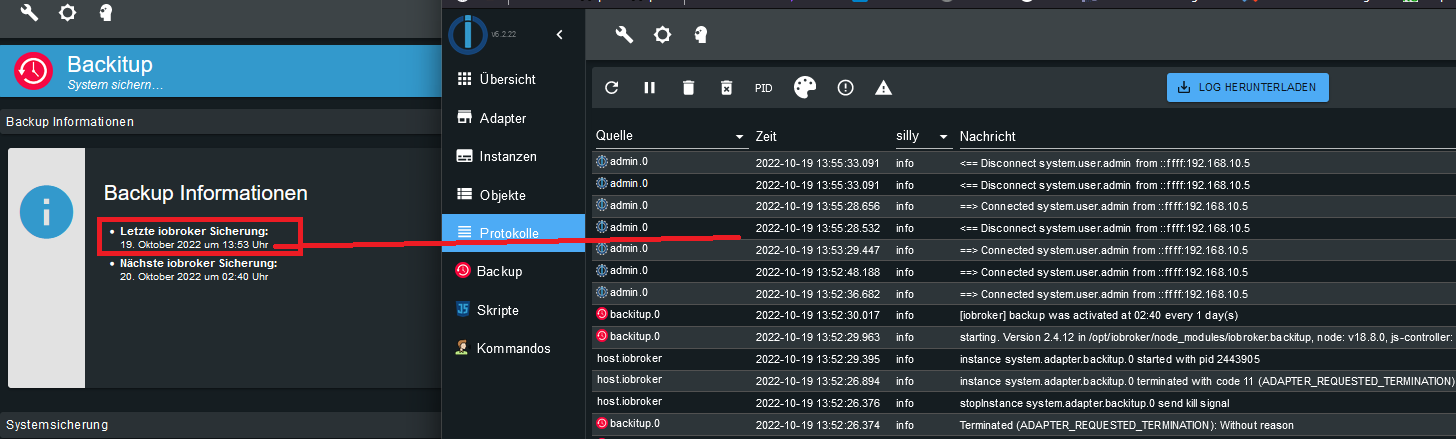Viewport: 1456px width, 439px height.
Task: Click host.iobroker source at 13:52:29.395
Action: click(630, 358)
